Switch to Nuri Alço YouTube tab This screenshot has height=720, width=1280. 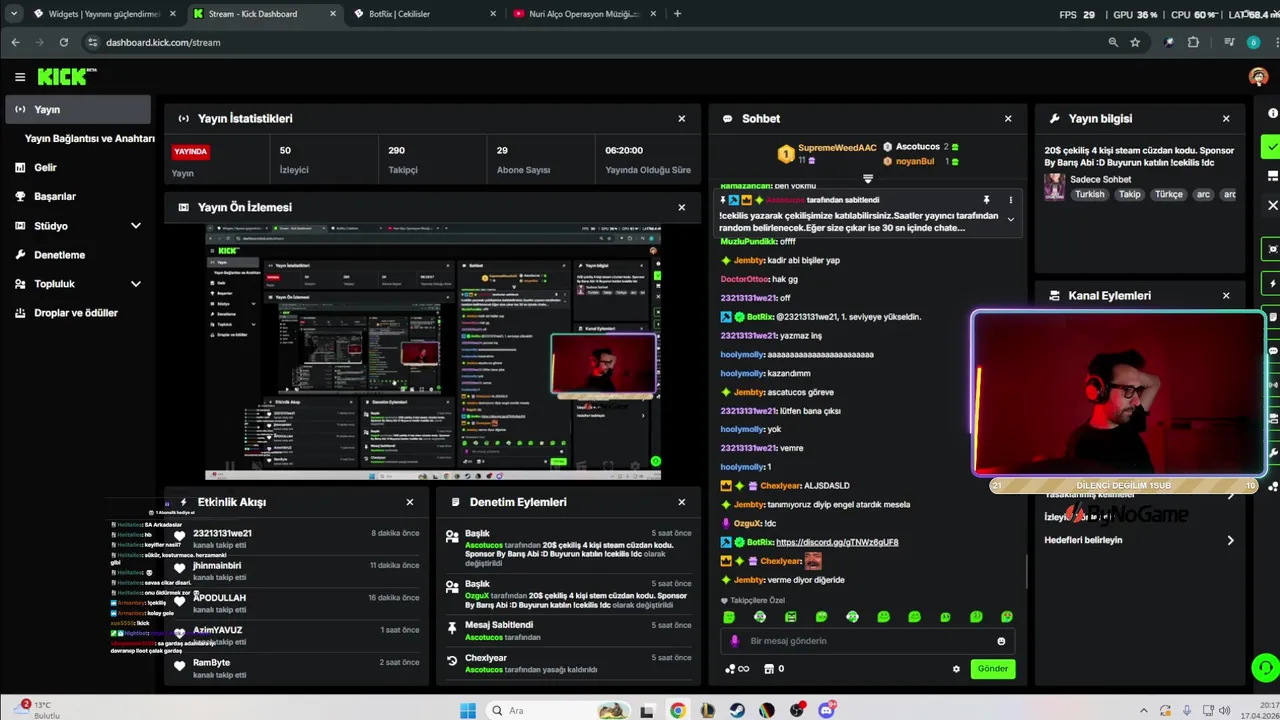[586, 14]
